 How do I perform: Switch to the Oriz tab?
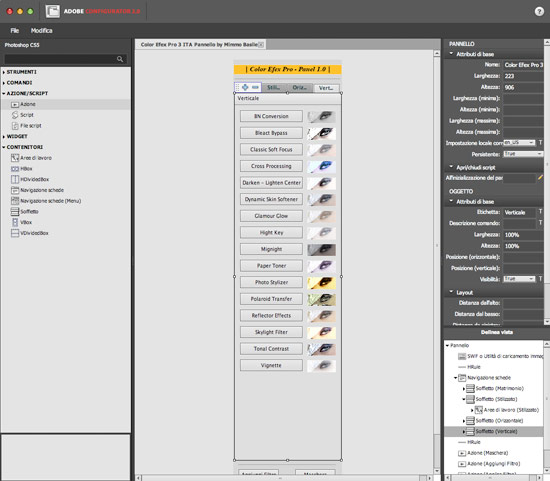pyautogui.click(x=300, y=87)
